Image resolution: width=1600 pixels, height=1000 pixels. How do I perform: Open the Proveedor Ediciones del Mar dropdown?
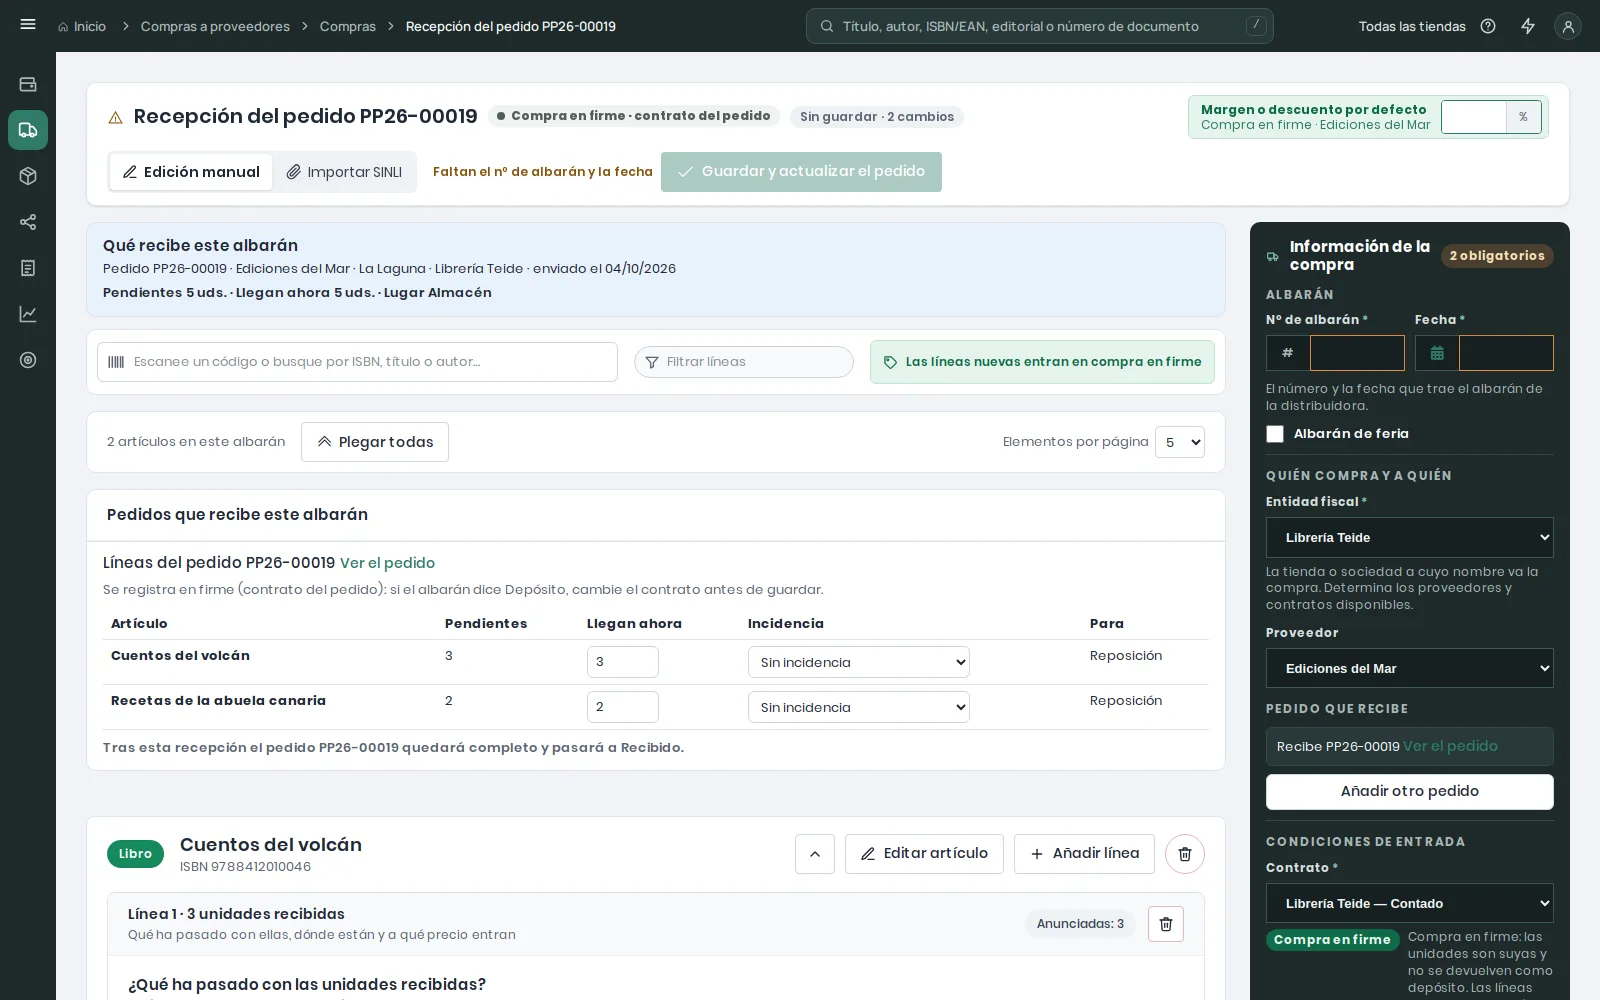tap(1410, 668)
